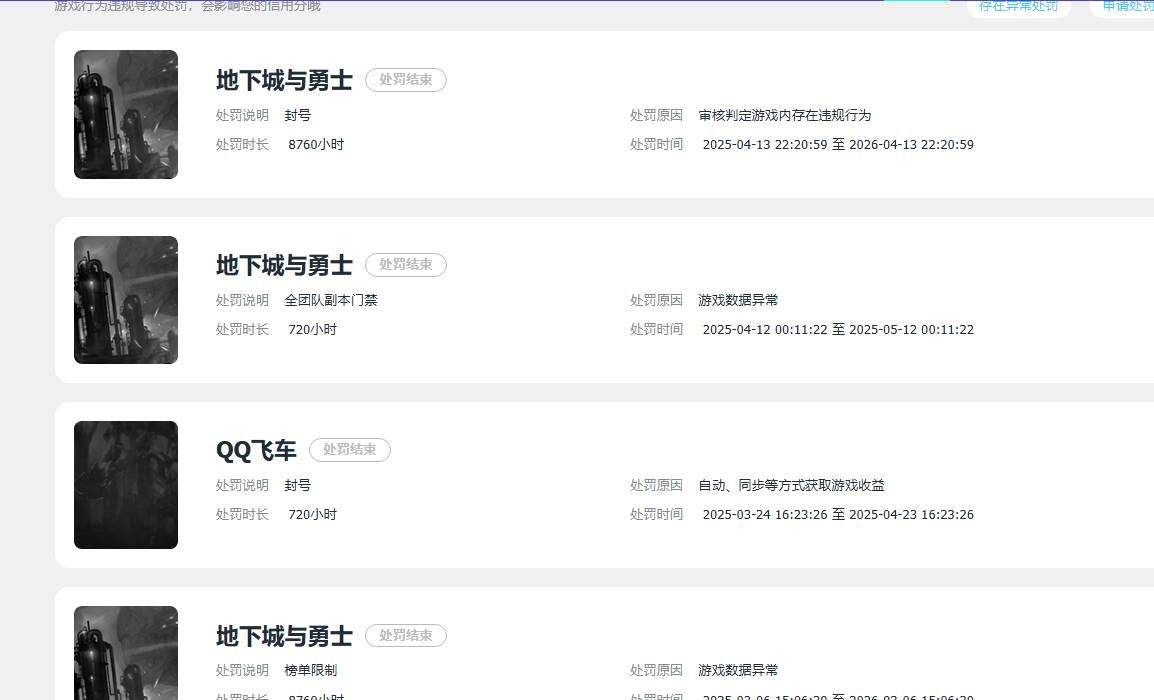Image resolution: width=1154 pixels, height=700 pixels.
Task: Click the 处罚说明 label beside 全团队副本门禁
Action: (x=242, y=300)
